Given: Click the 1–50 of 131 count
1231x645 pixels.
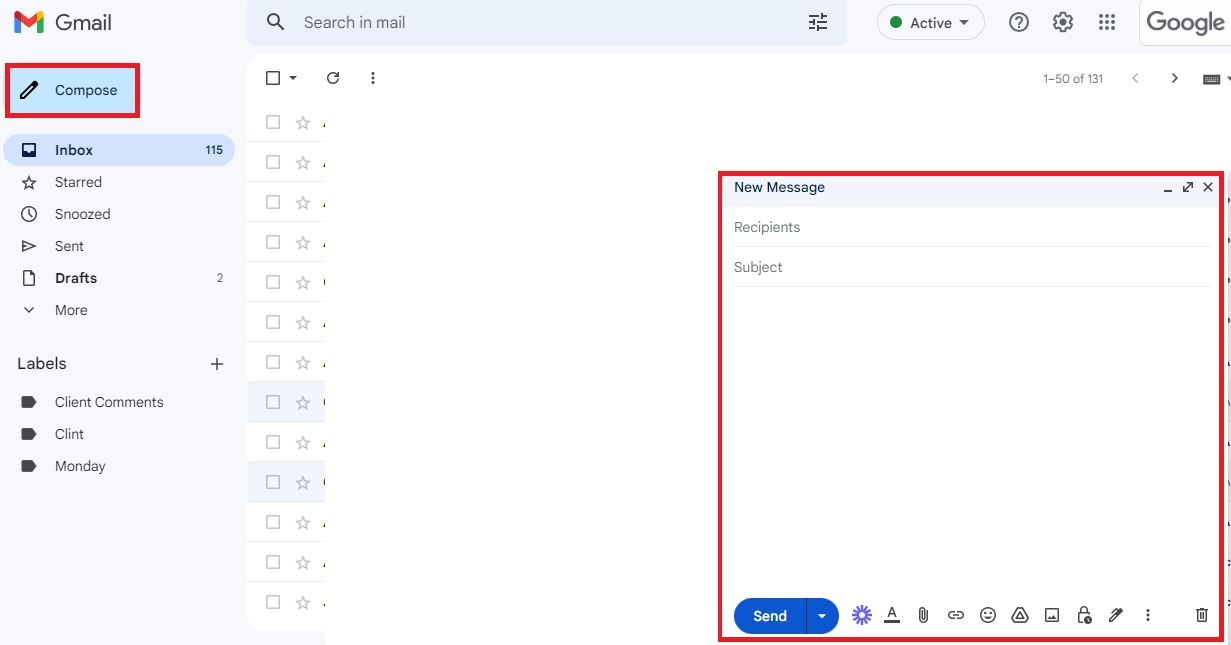Looking at the screenshot, I should click(x=1073, y=79).
